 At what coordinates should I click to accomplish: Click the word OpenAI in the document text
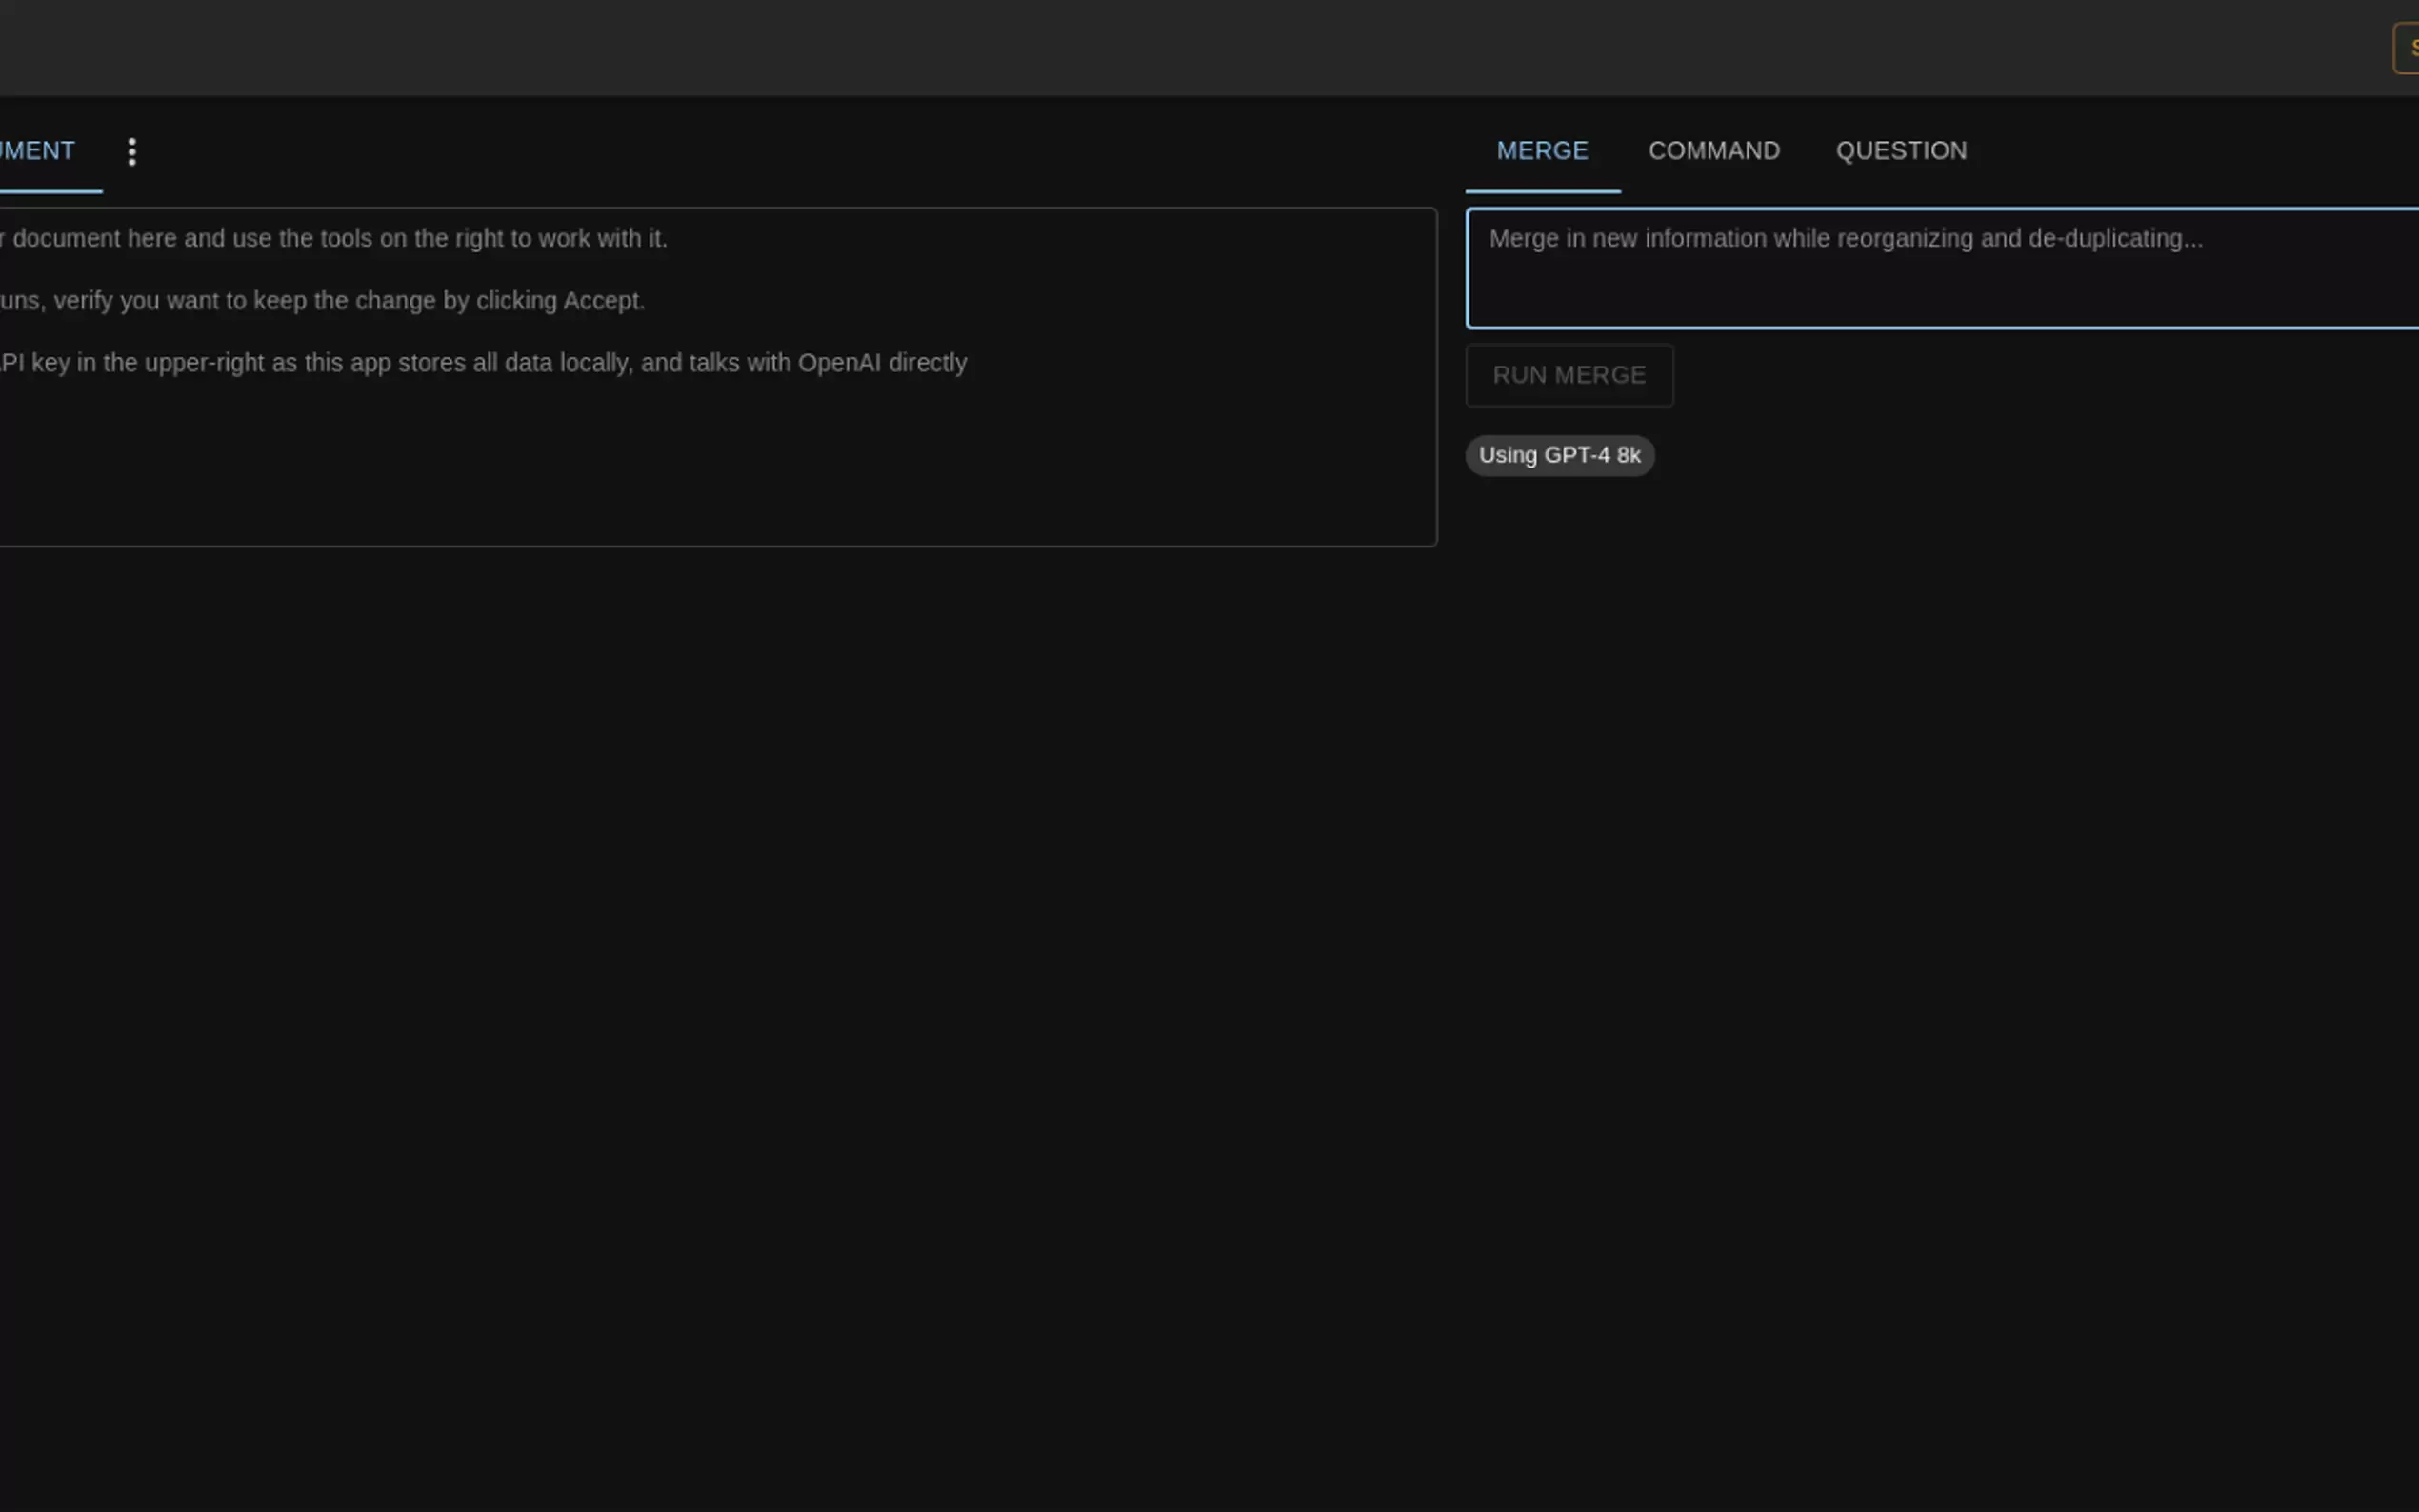(838, 363)
